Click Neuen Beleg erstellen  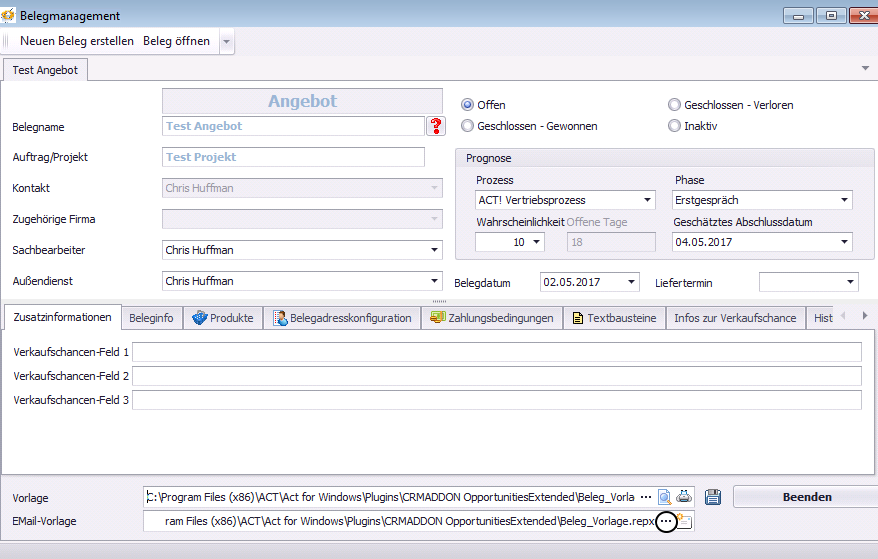[x=77, y=41]
